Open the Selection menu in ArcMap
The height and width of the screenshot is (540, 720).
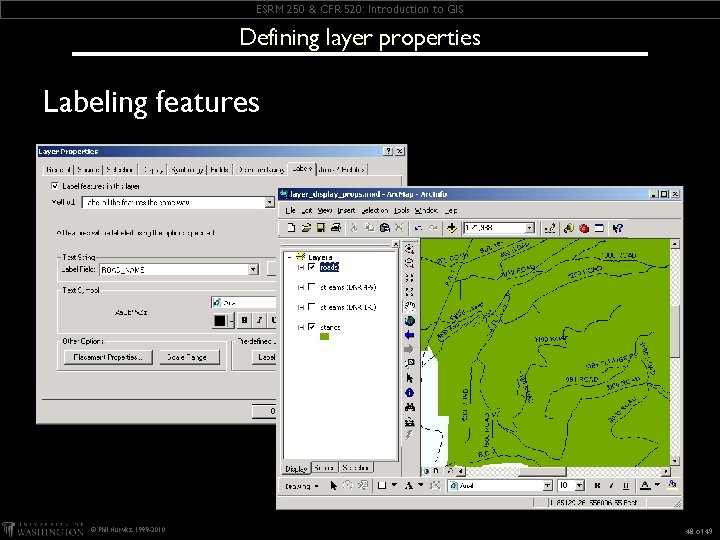point(375,210)
